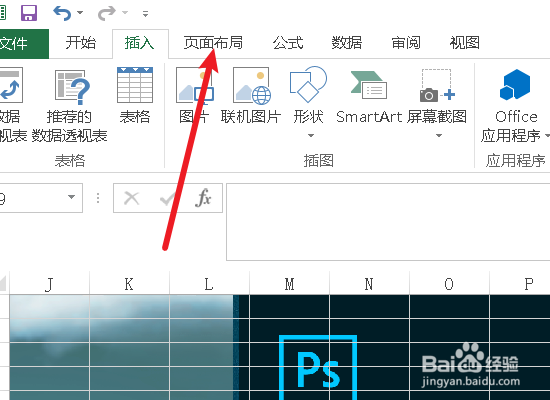
Task: Insert a 表格 table
Action: [x=135, y=96]
